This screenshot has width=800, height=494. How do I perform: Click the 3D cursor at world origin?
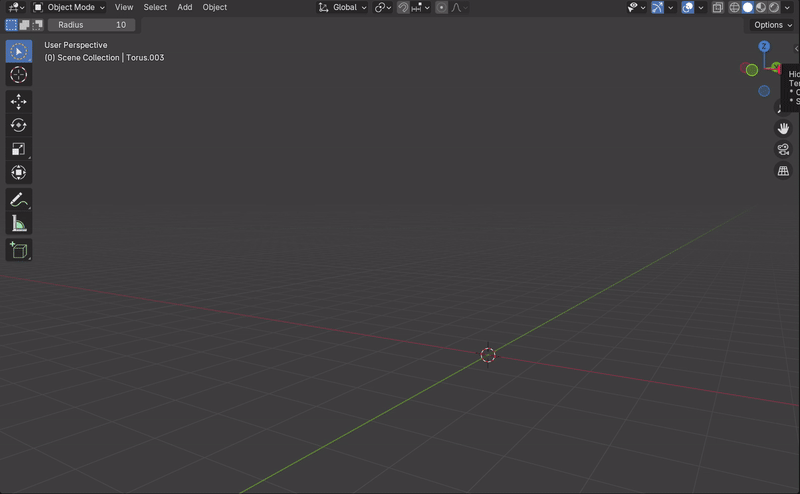(488, 355)
